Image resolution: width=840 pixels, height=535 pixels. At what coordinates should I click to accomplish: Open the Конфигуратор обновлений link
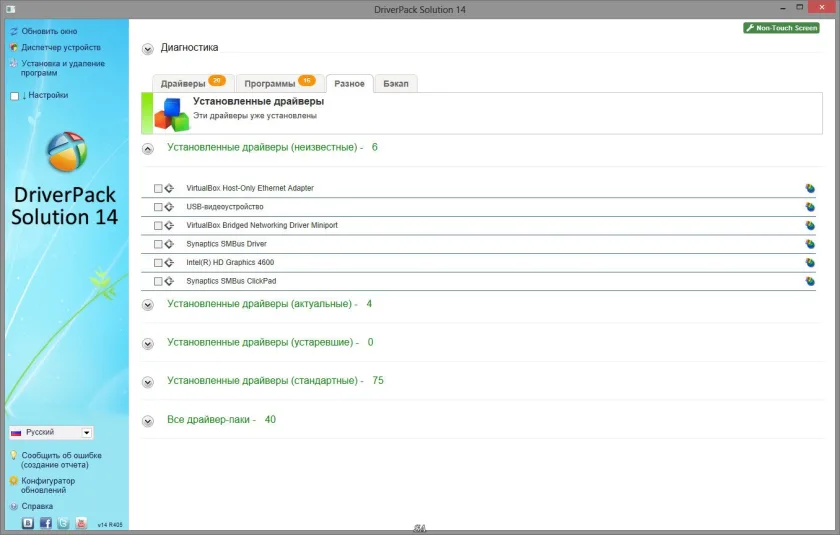click(48, 485)
